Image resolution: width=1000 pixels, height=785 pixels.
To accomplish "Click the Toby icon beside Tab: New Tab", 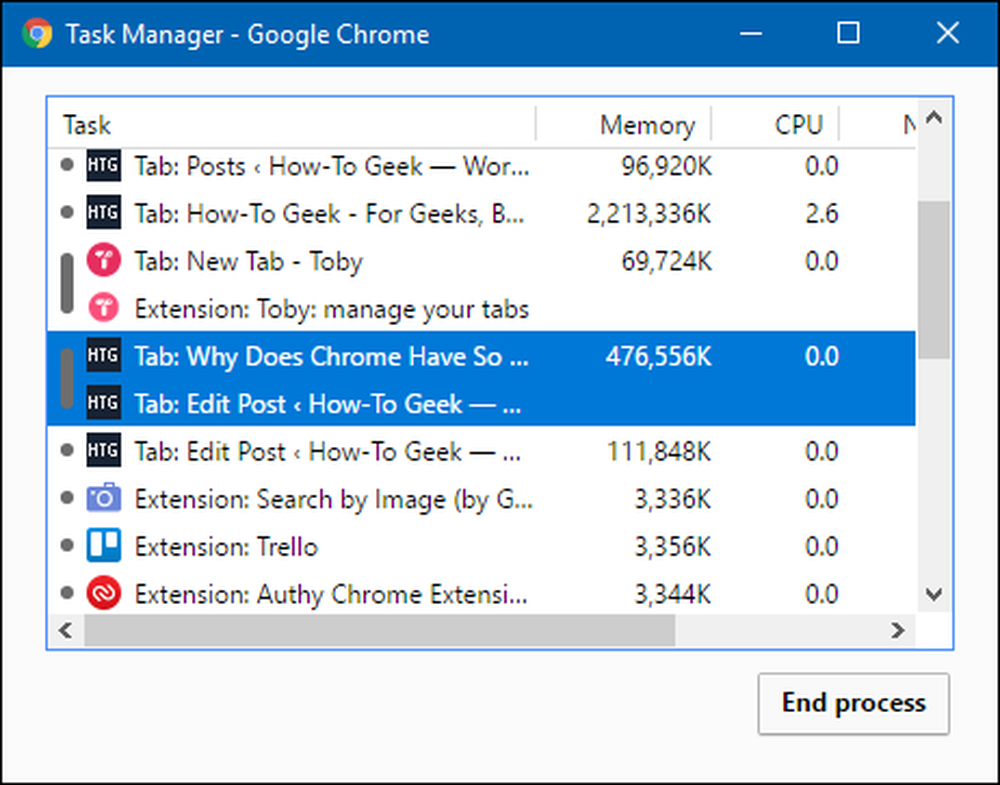I will [103, 260].
